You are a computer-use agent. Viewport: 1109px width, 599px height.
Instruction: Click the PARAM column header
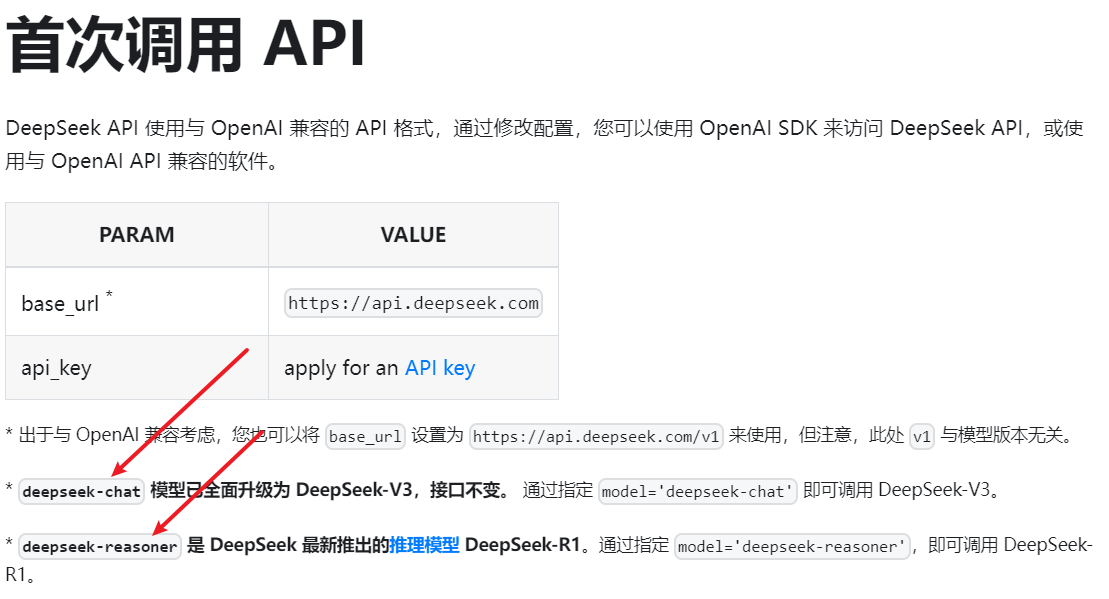137,235
